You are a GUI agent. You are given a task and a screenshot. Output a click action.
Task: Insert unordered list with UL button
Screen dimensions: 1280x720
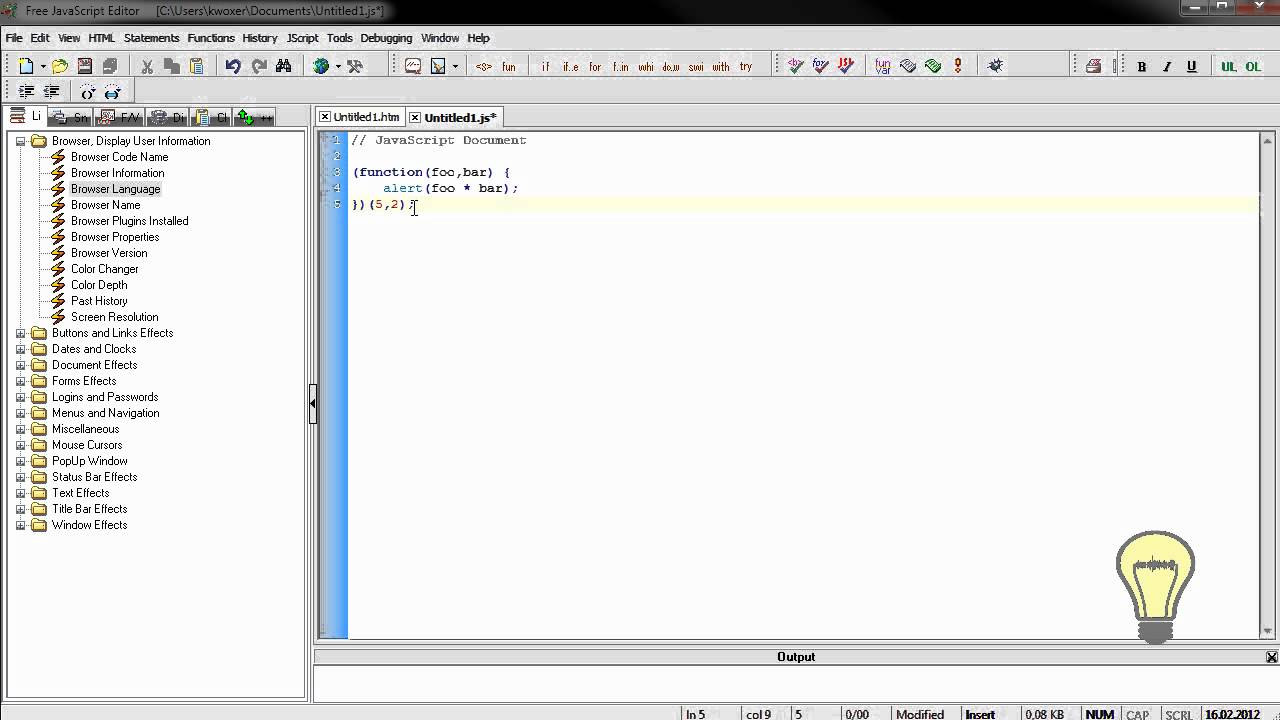[1228, 67]
